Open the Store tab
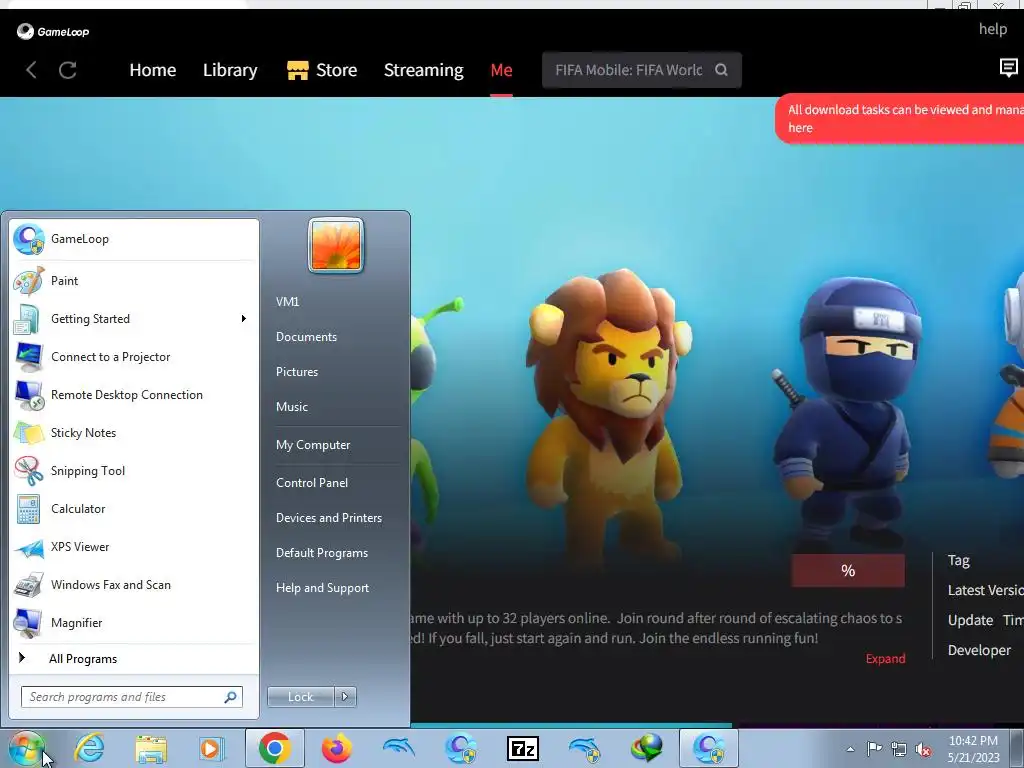 [x=322, y=70]
